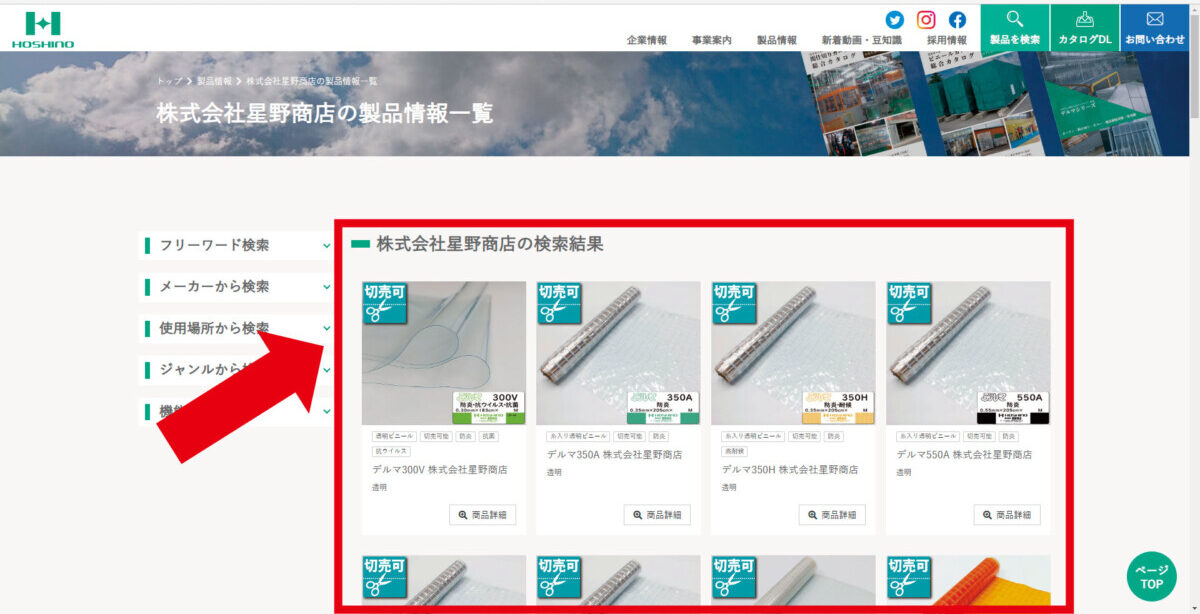
Task: Click 商品詳細 for デルマ350A
Action: point(657,515)
